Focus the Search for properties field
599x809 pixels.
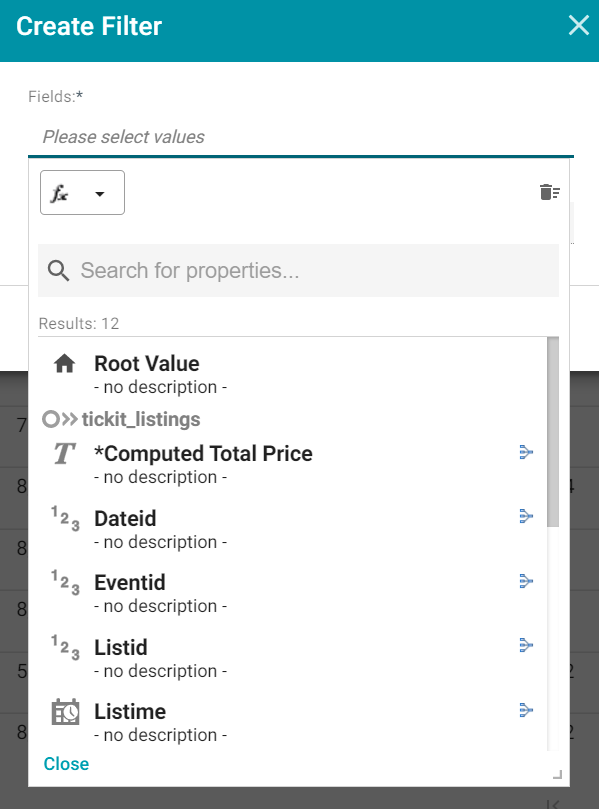coord(298,270)
